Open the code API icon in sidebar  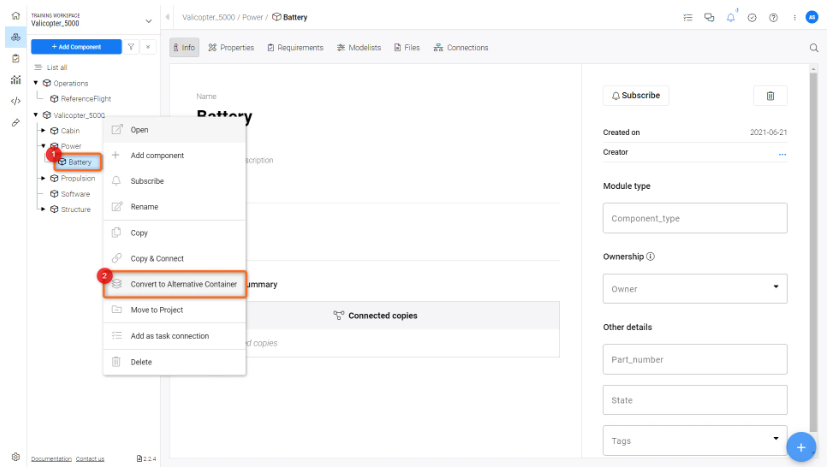click(x=15, y=101)
